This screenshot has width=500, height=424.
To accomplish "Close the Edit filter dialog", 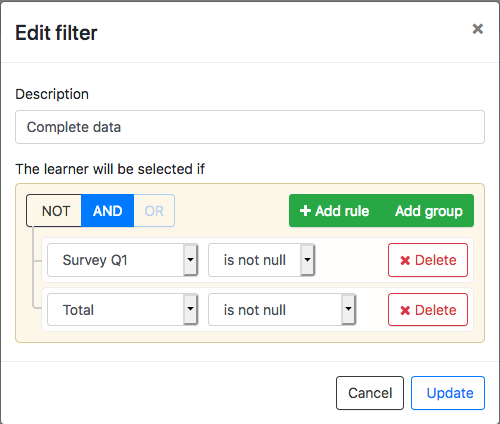I will pos(478,29).
